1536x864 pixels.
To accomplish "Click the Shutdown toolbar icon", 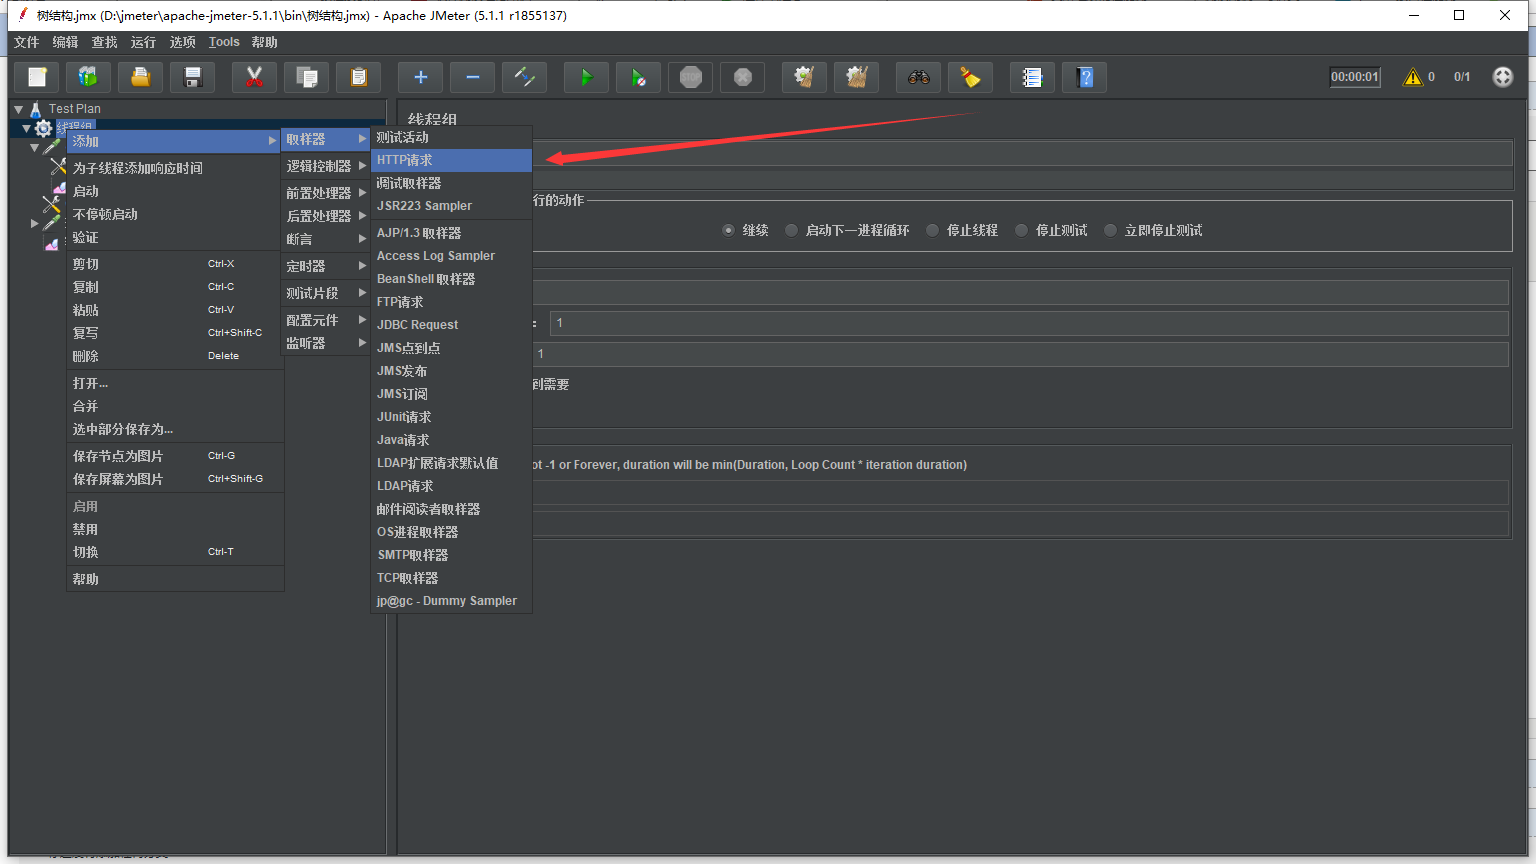I will pyautogui.click(x=742, y=77).
